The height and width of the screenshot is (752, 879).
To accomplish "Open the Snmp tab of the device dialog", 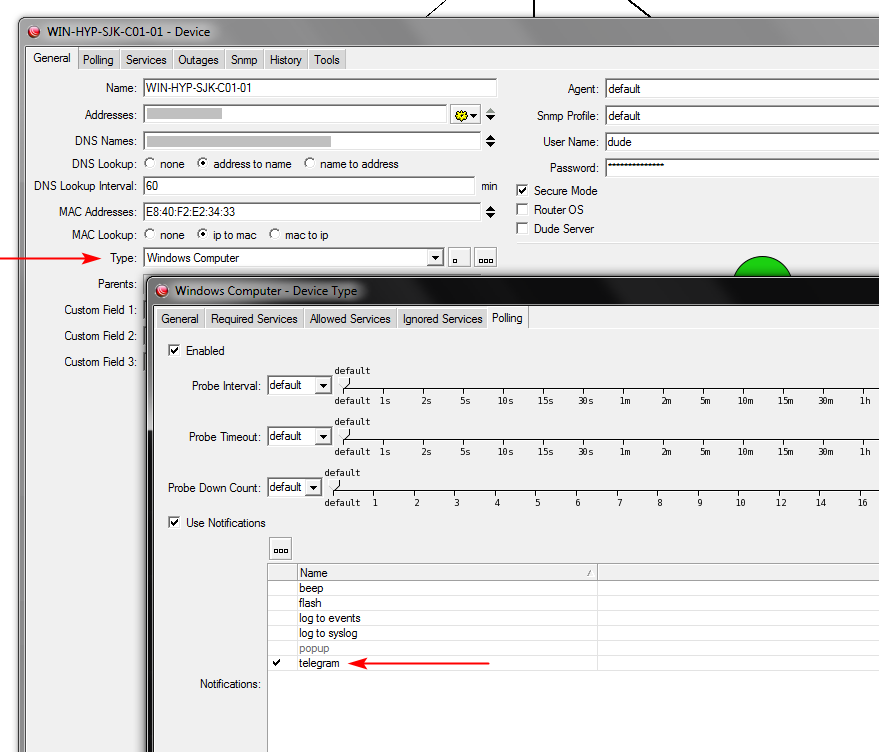I will coord(243,59).
